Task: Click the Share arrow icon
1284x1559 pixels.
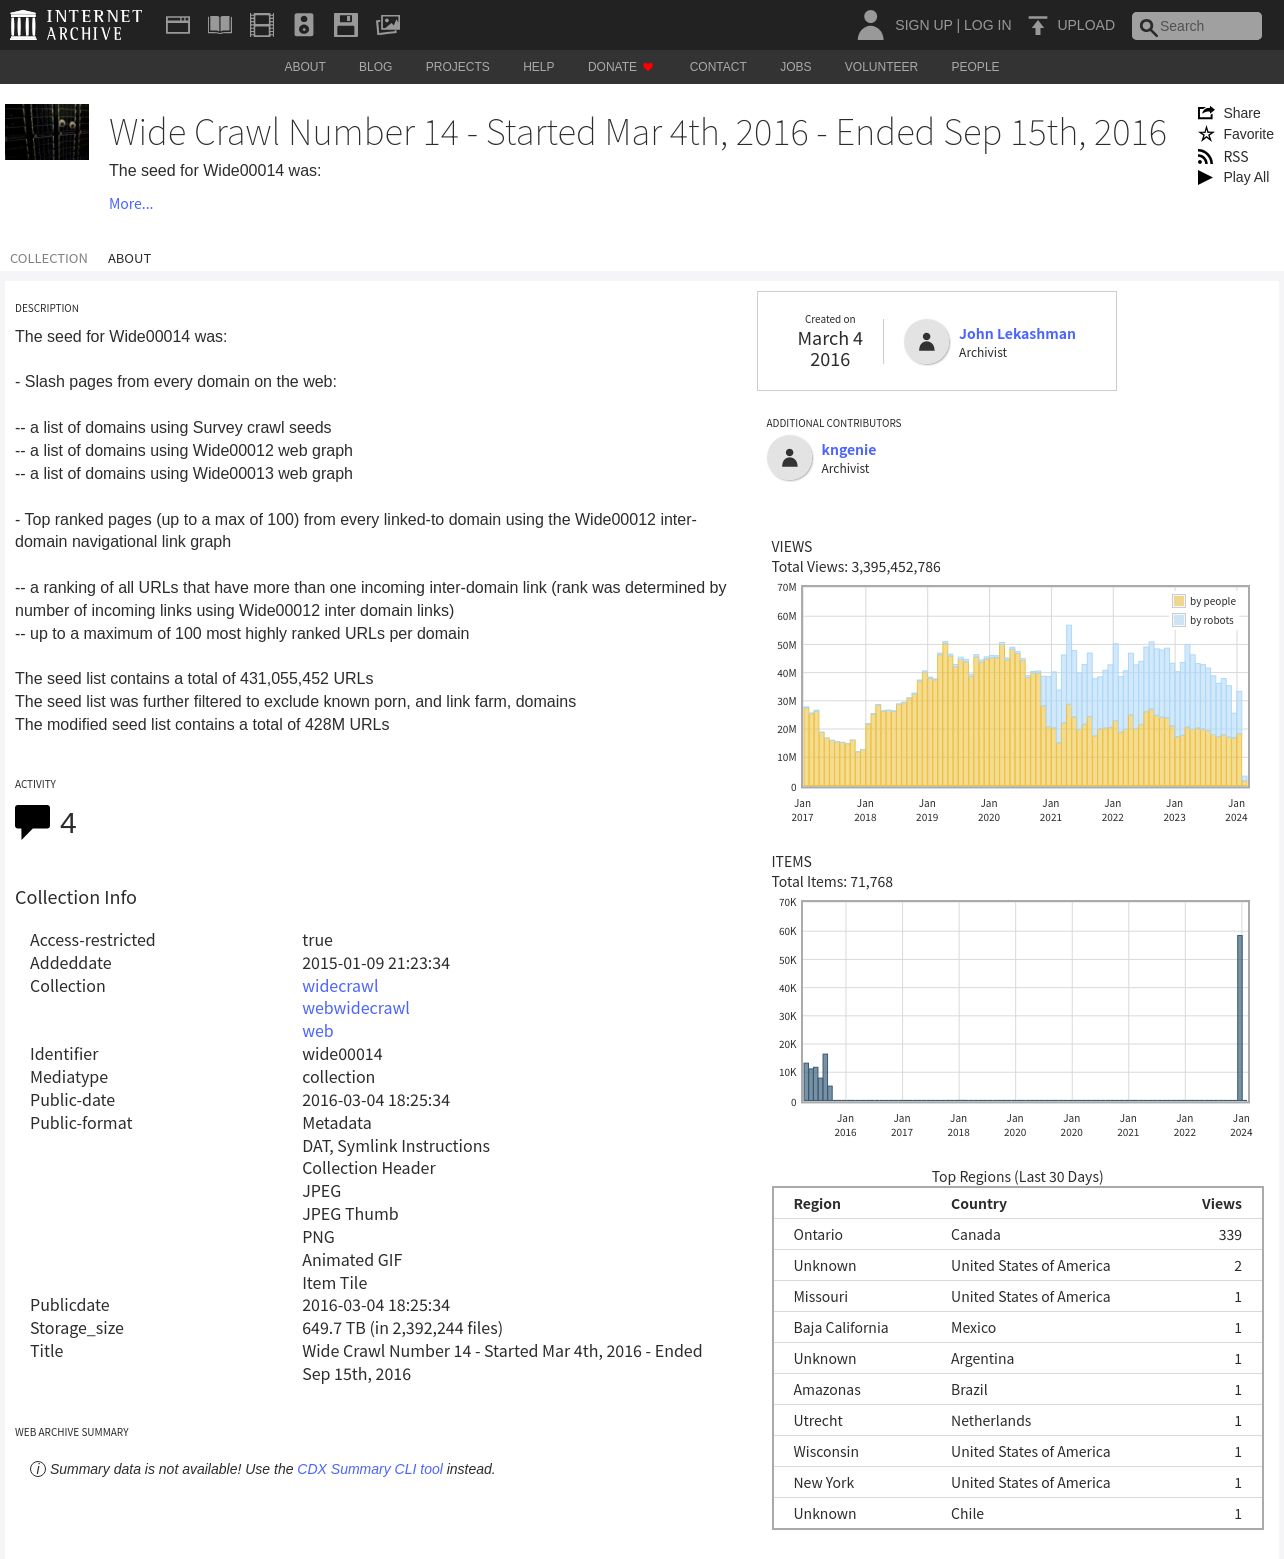Action: pyautogui.click(x=1206, y=113)
